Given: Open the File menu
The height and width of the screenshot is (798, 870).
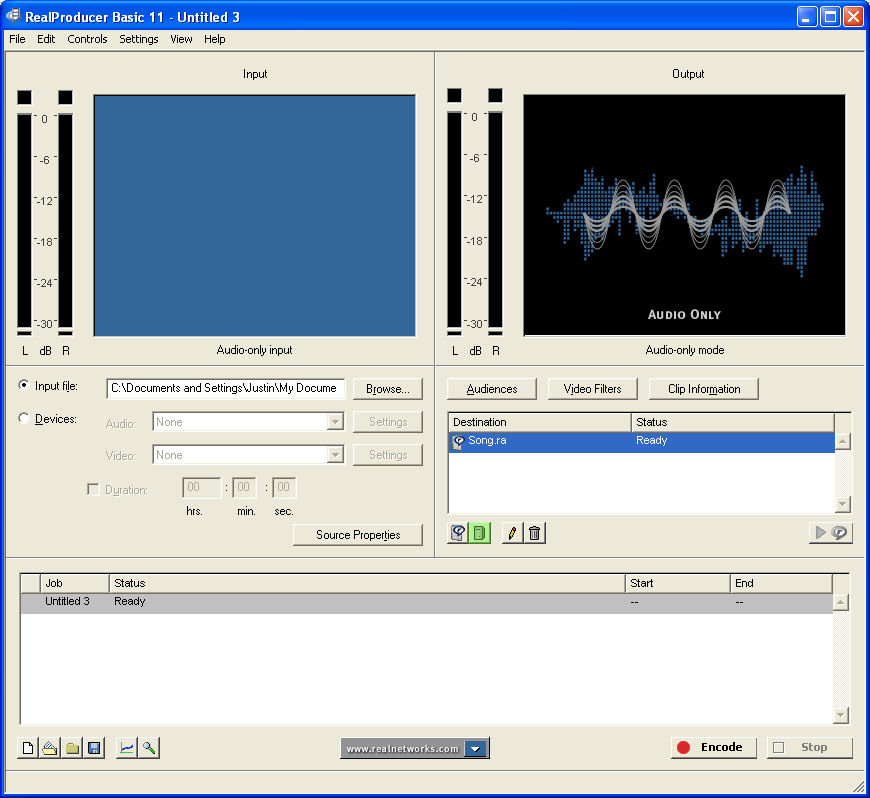Looking at the screenshot, I should click(17, 39).
